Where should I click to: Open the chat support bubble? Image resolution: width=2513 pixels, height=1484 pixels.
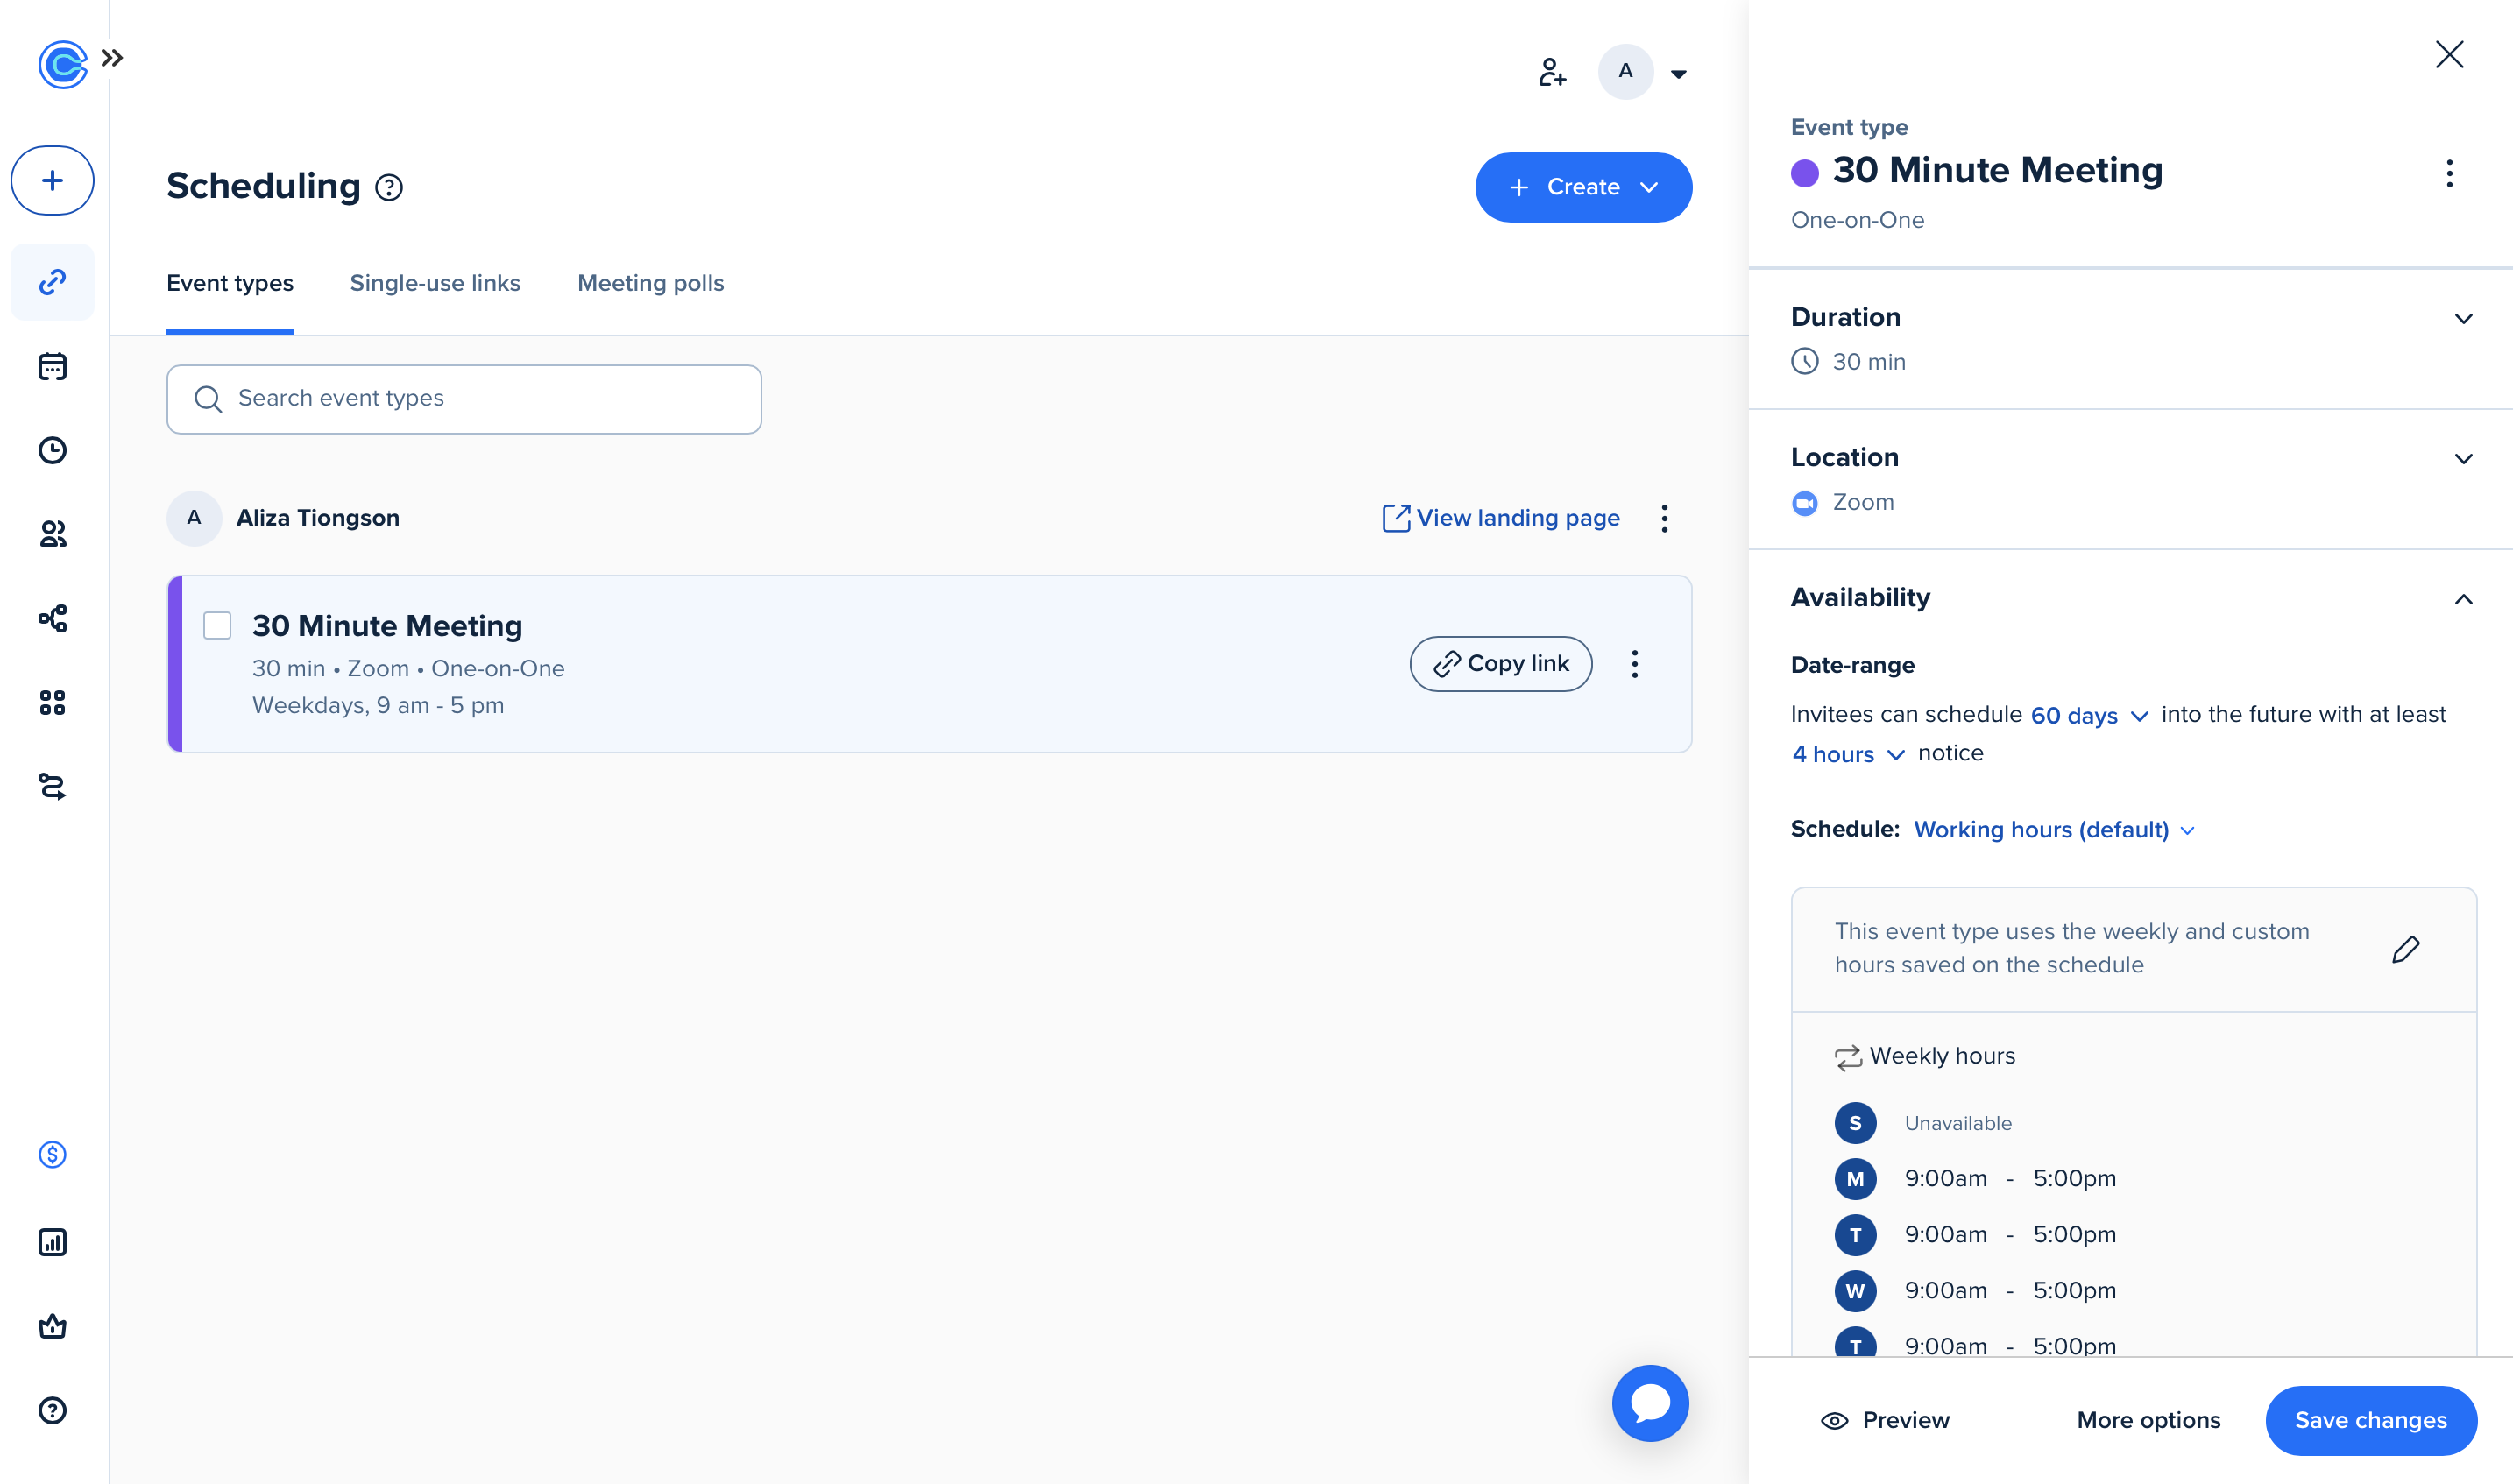click(x=1650, y=1403)
